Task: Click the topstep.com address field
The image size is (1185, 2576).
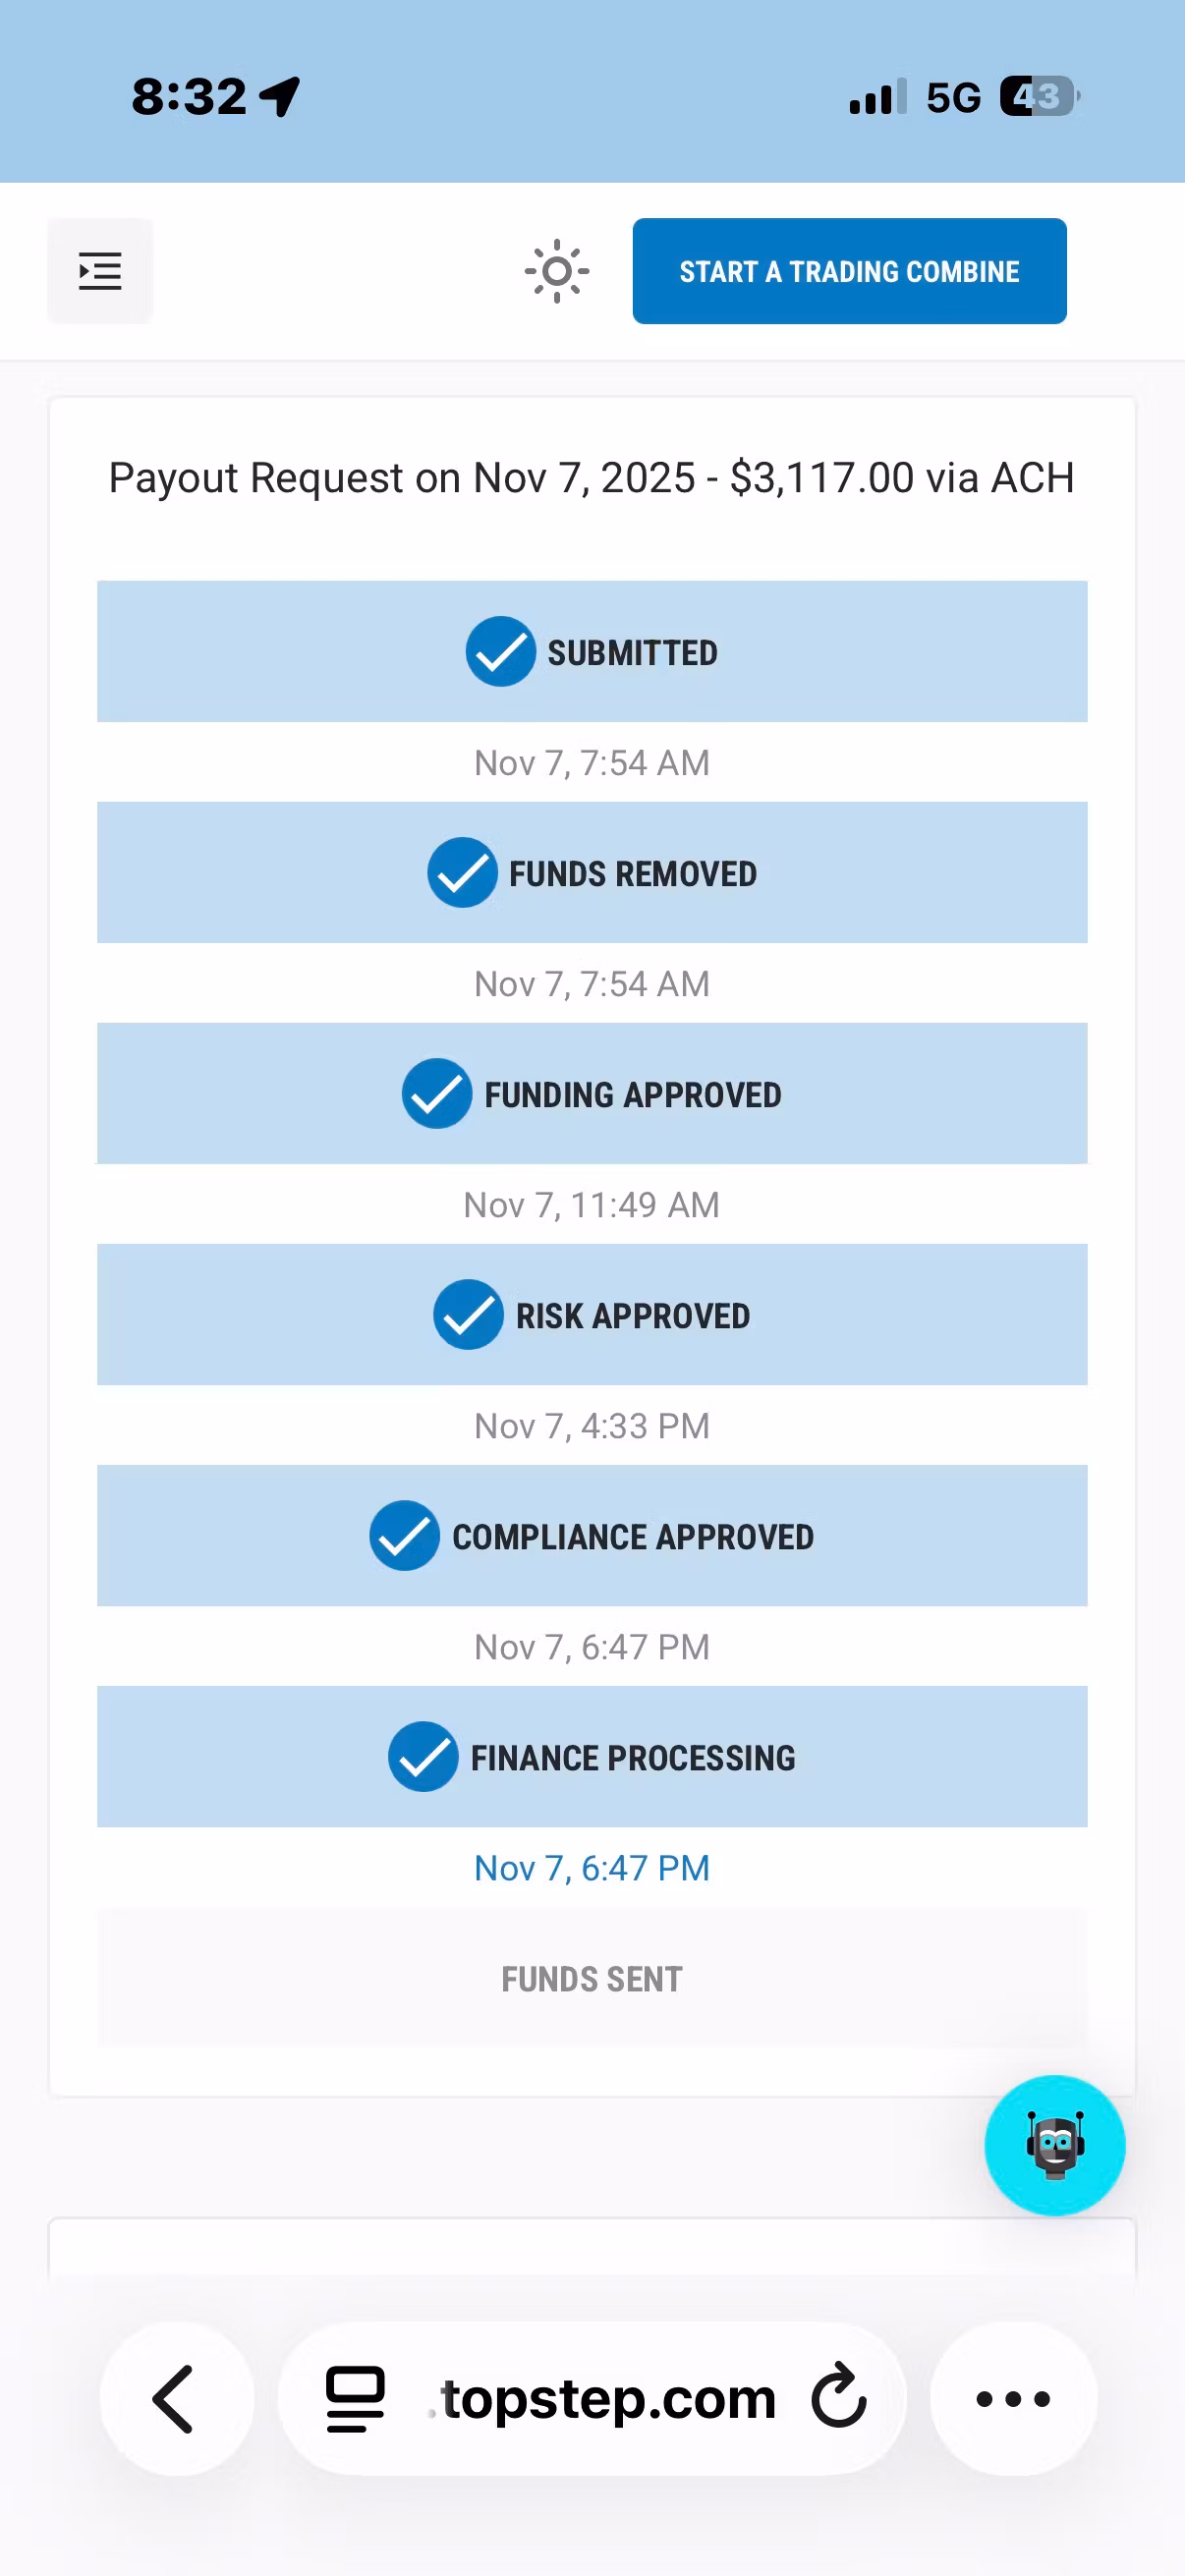Action: (592, 2398)
